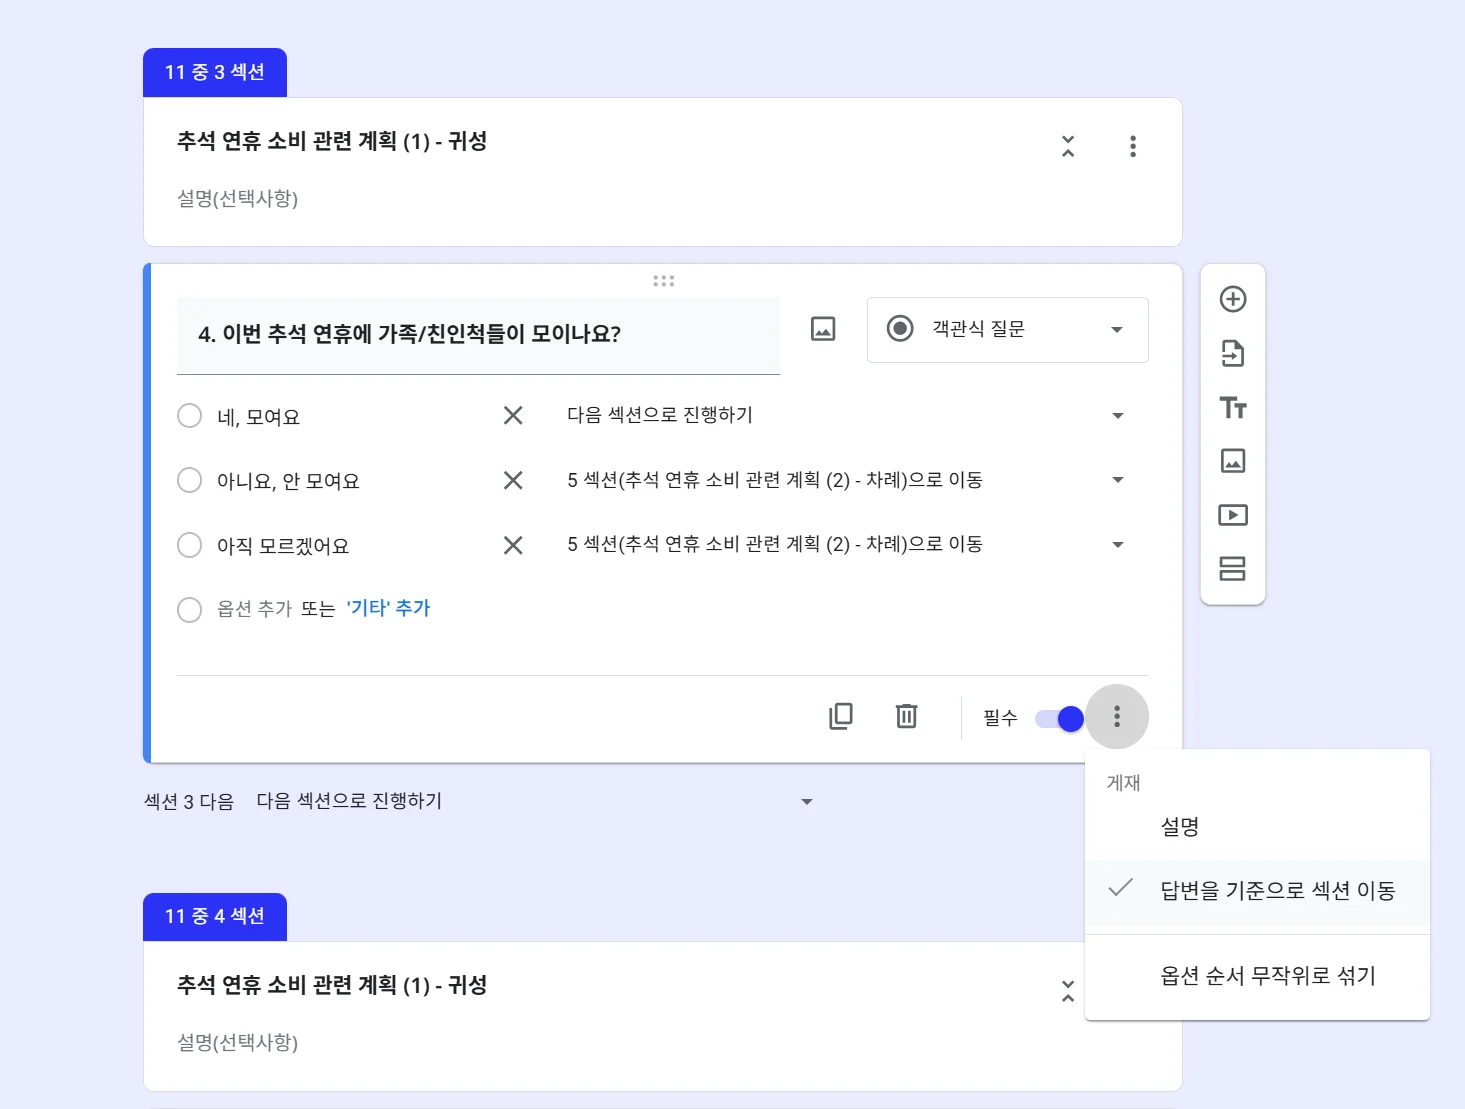Viewport: 1465px width, 1109px height.
Task: Open section navigation dropdown for '아니요, 안 모여요'
Action: click(x=1117, y=480)
